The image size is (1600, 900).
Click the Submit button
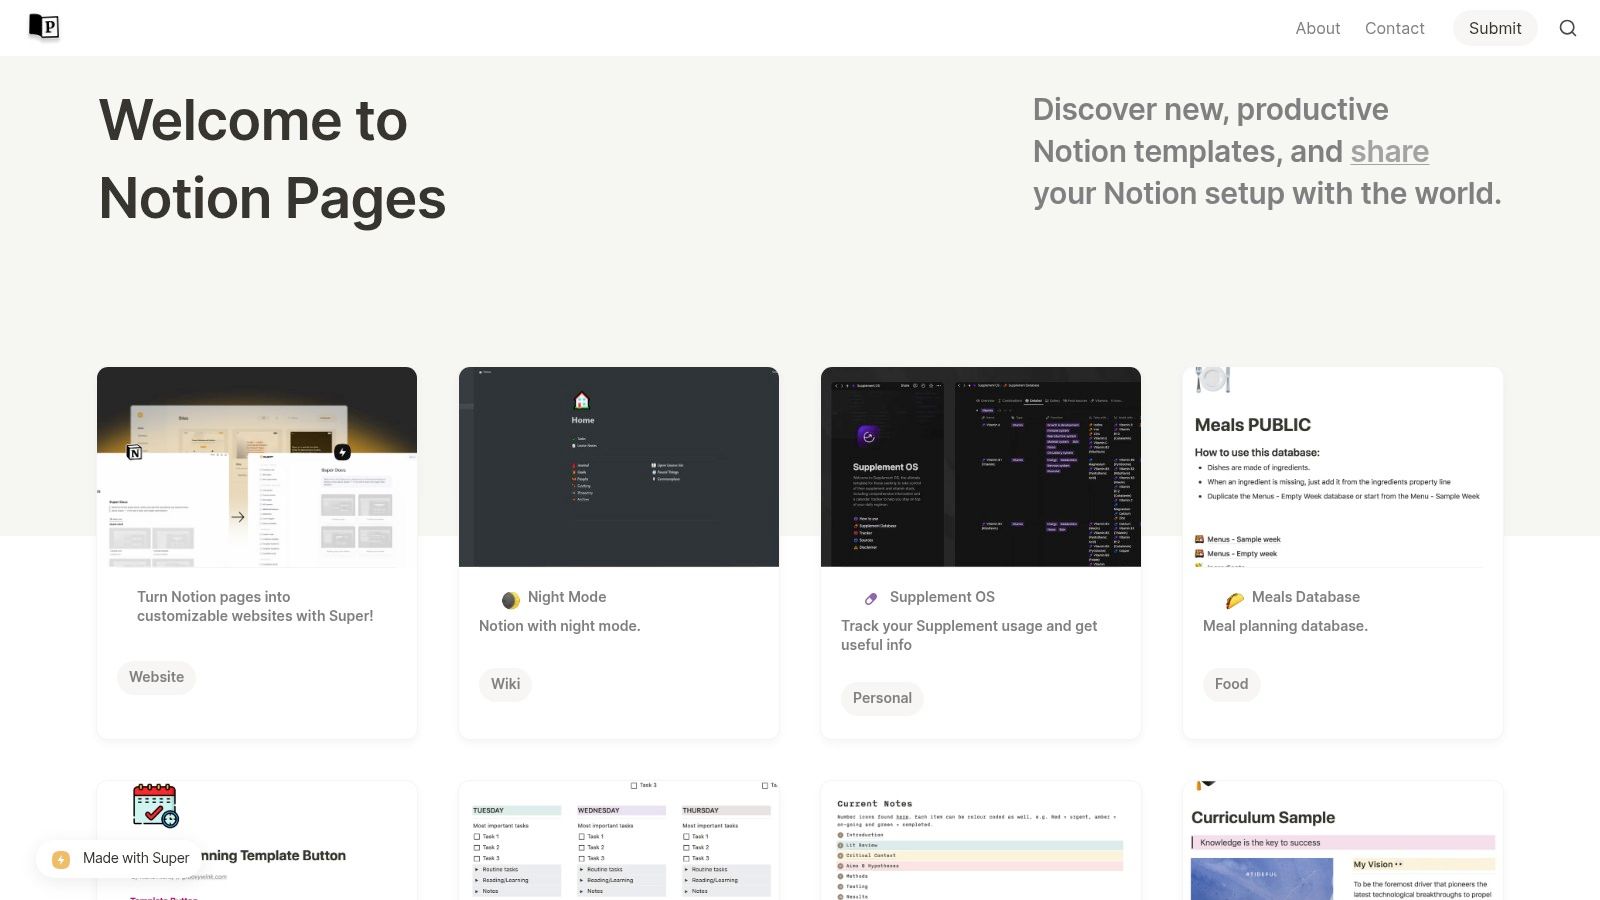pos(1495,28)
